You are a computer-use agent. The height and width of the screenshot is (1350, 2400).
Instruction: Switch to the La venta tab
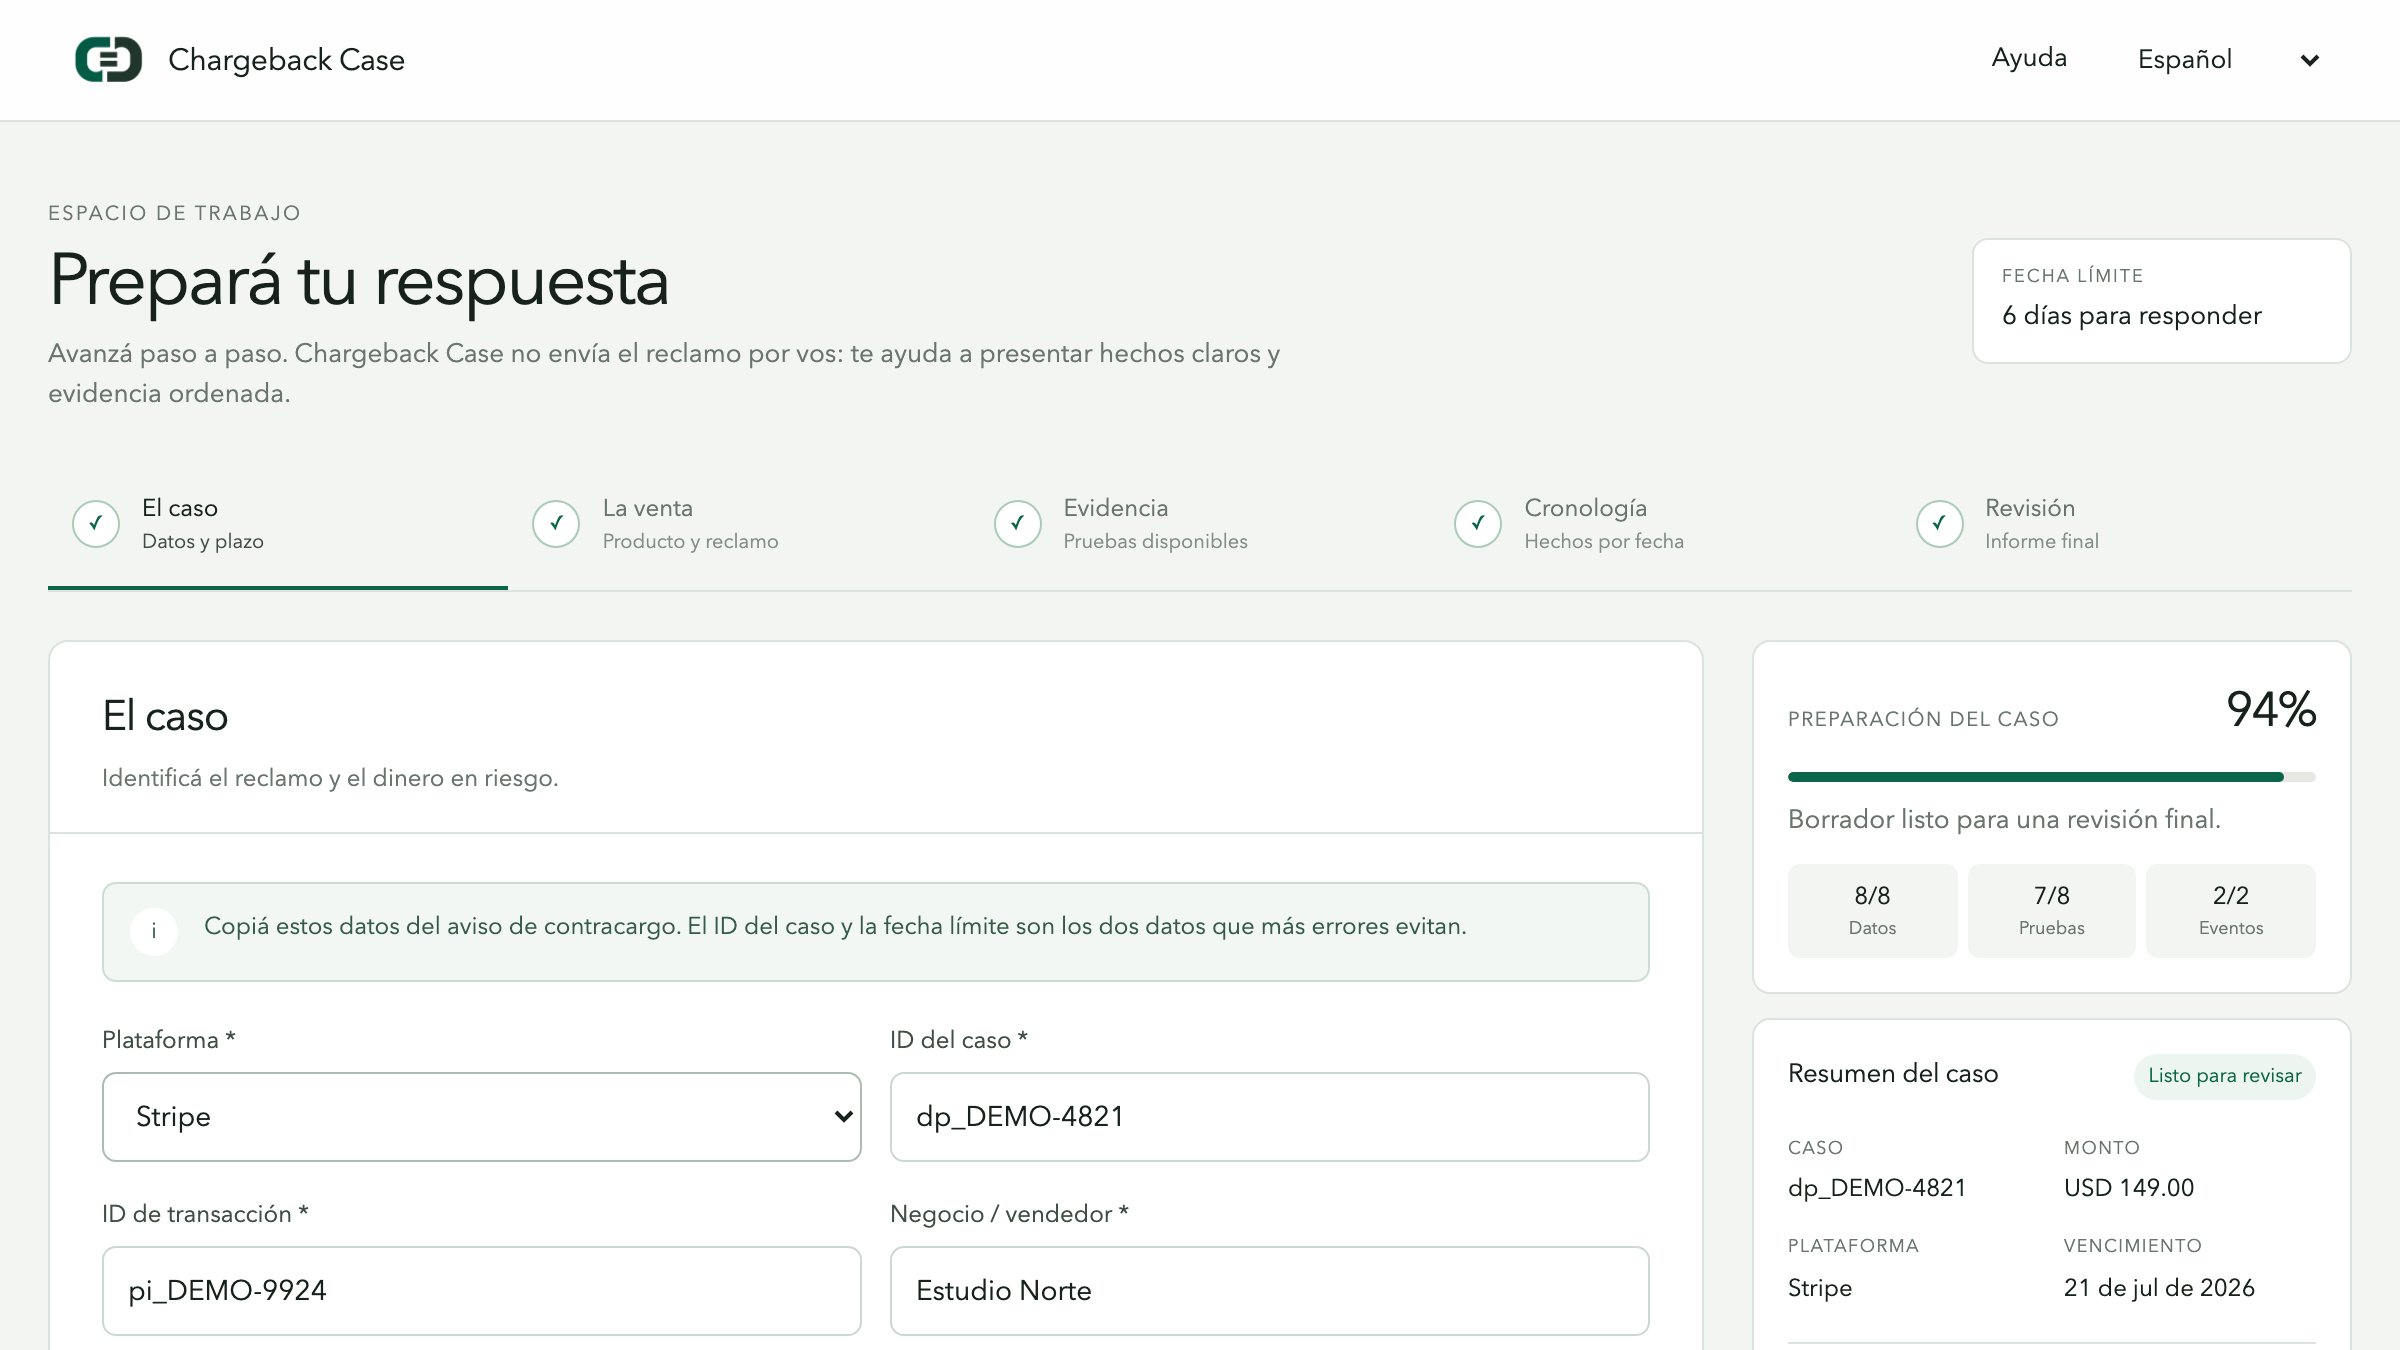[738, 524]
